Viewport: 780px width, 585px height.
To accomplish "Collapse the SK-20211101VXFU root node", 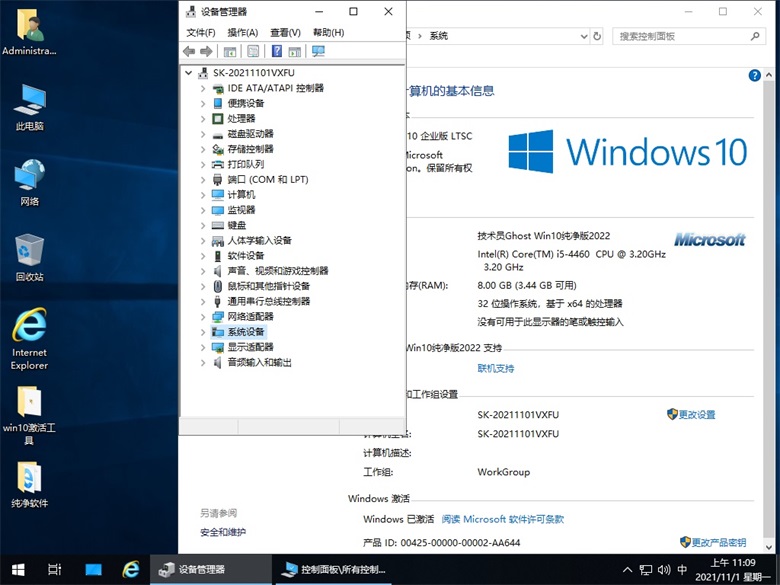I will pyautogui.click(x=189, y=73).
